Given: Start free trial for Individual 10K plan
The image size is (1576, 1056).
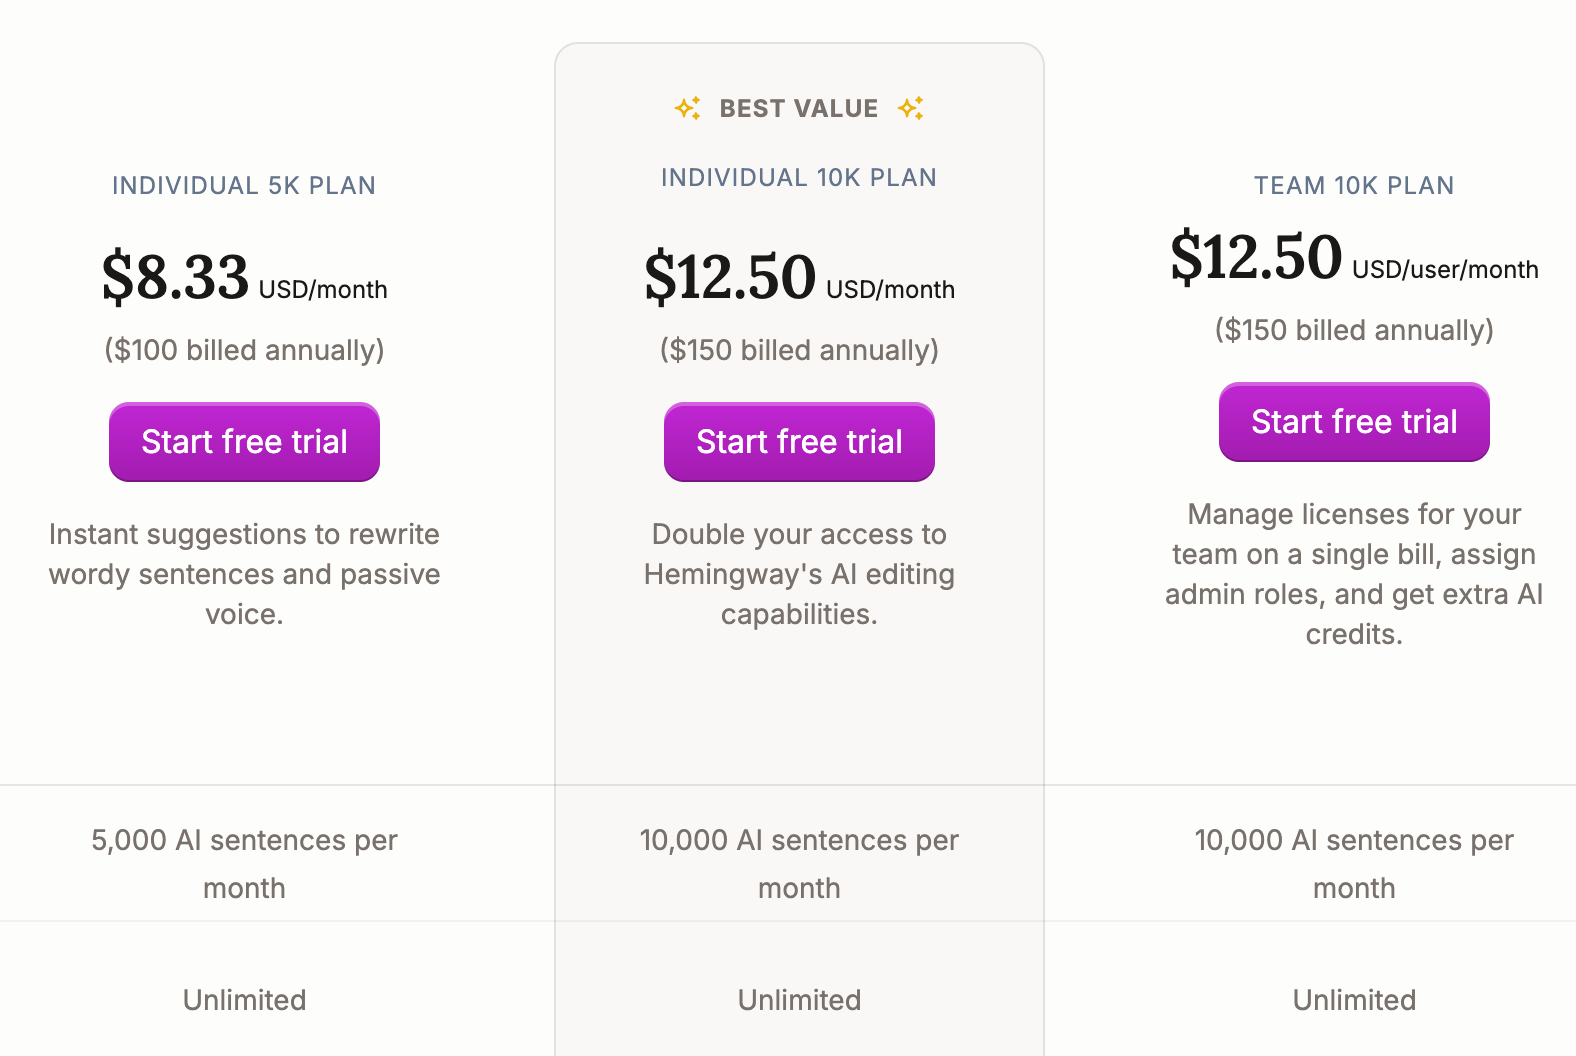Looking at the screenshot, I should coord(799,442).
